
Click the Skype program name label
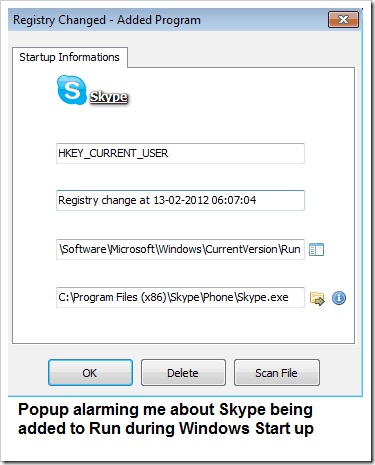point(109,97)
